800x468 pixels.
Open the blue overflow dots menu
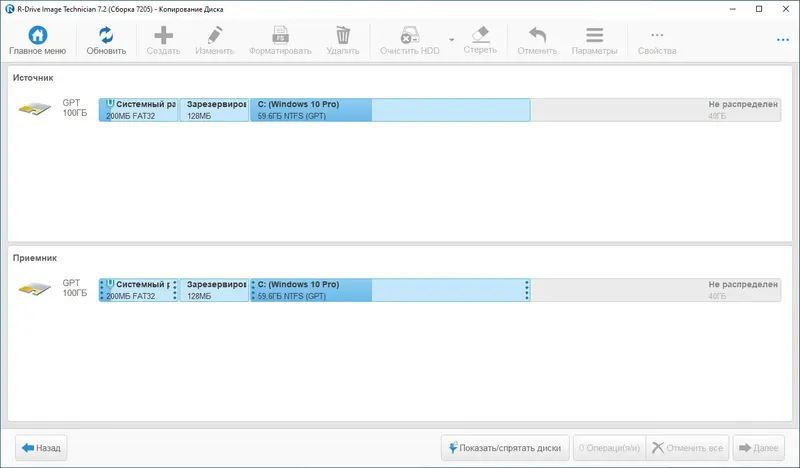(x=783, y=40)
